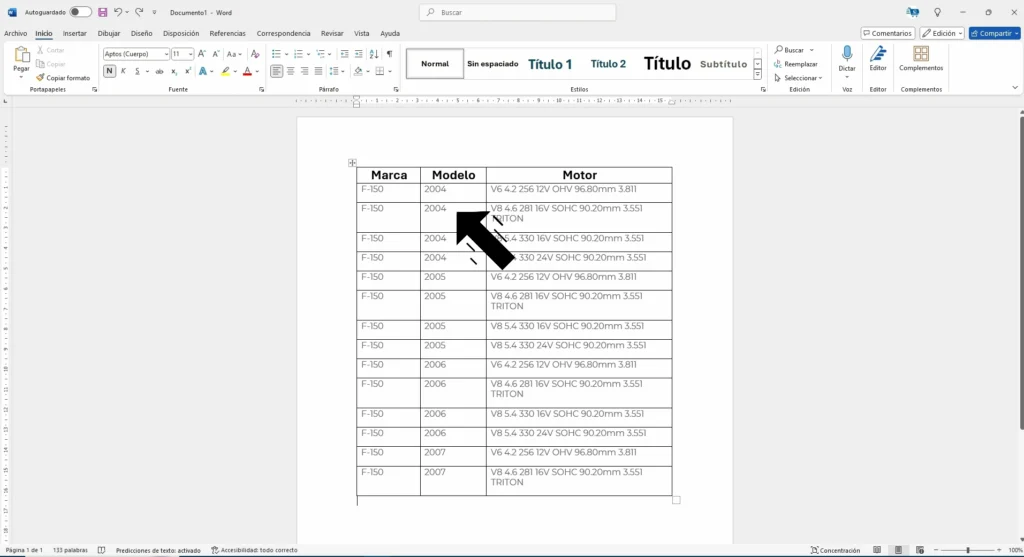Image resolution: width=1024 pixels, height=557 pixels.
Task: Sort the selection alphabetically
Action: click(x=374, y=54)
